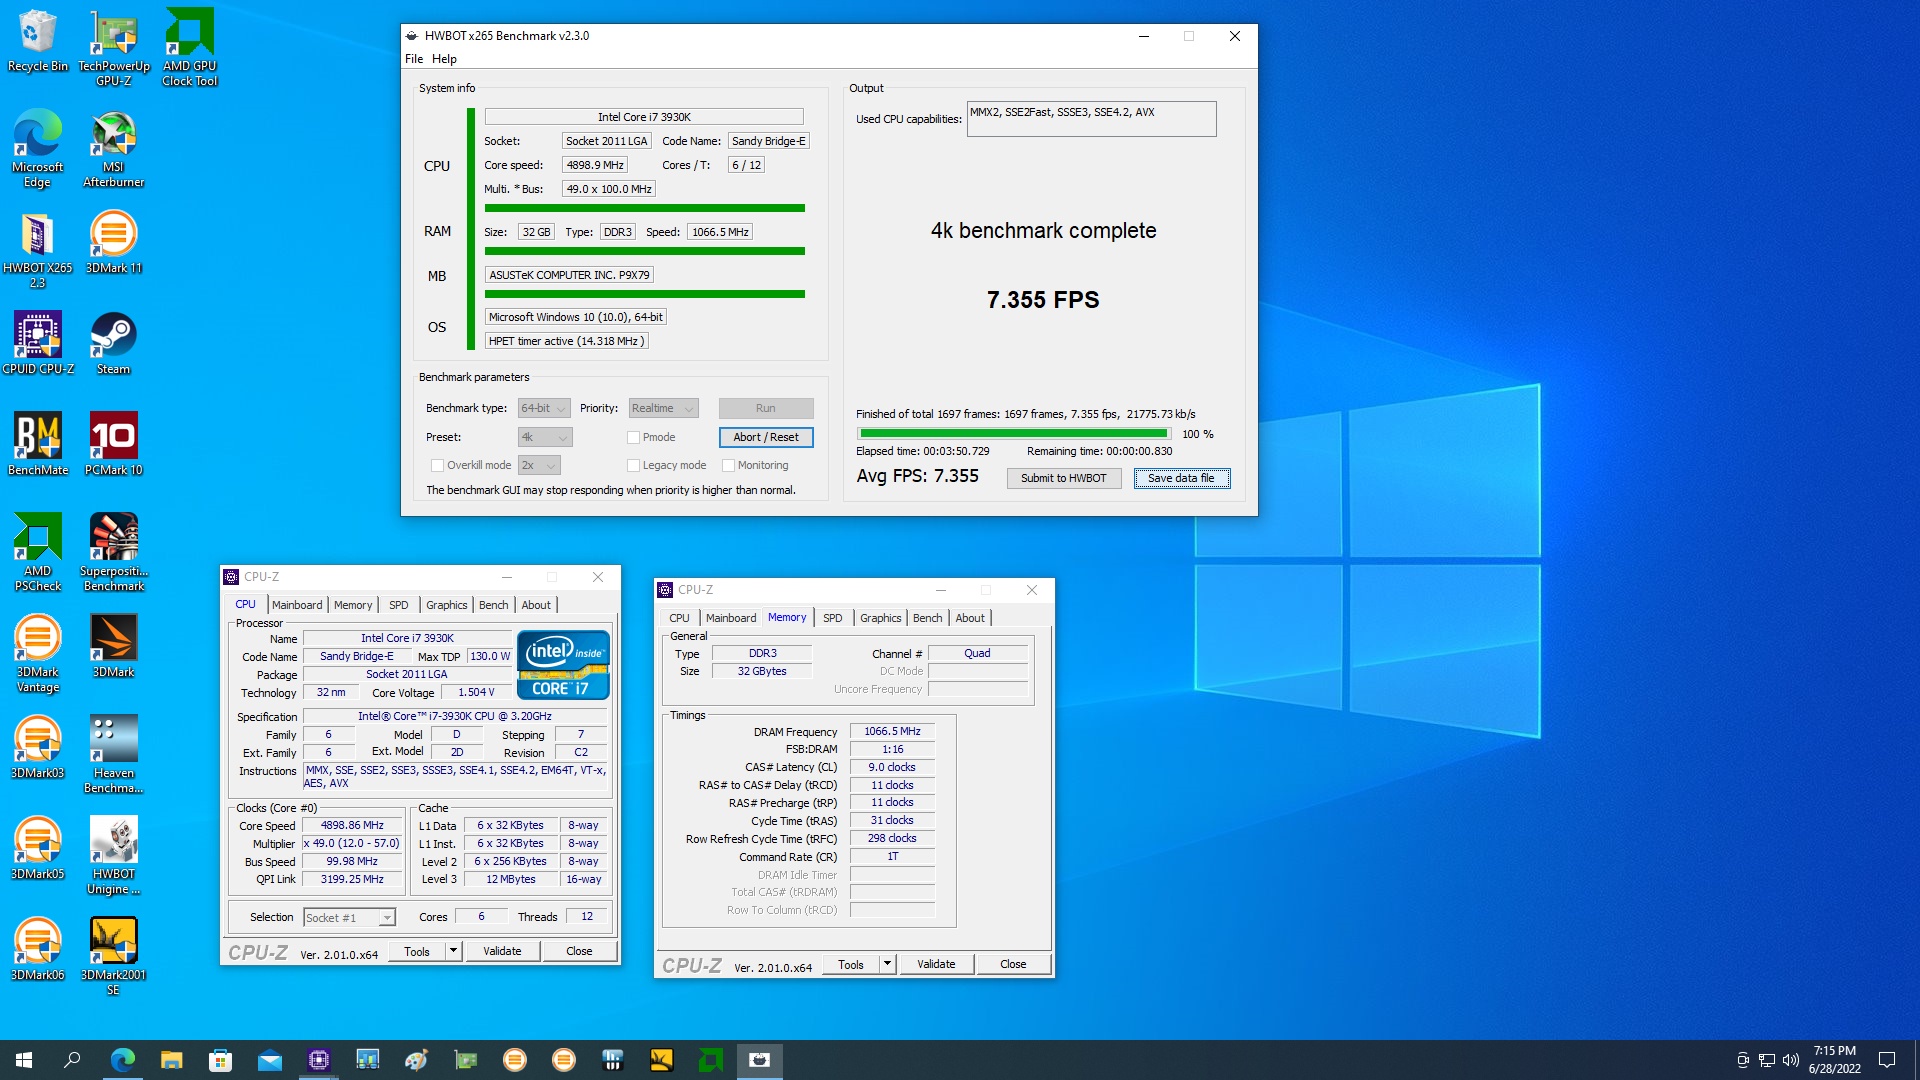Viewport: 1920px width, 1080px height.
Task: Open Tools dropdown arrow in left CPU-Z window
Action: (x=454, y=951)
